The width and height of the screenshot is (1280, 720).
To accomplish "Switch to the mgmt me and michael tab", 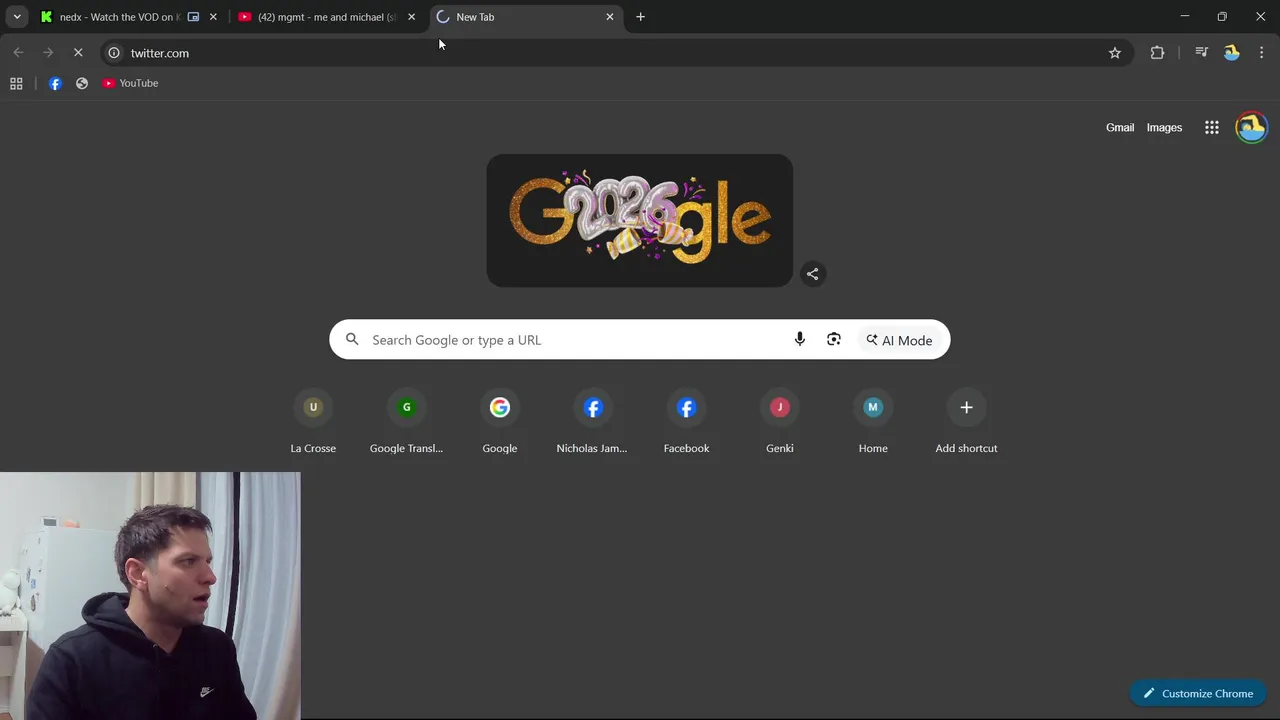I will 327,17.
